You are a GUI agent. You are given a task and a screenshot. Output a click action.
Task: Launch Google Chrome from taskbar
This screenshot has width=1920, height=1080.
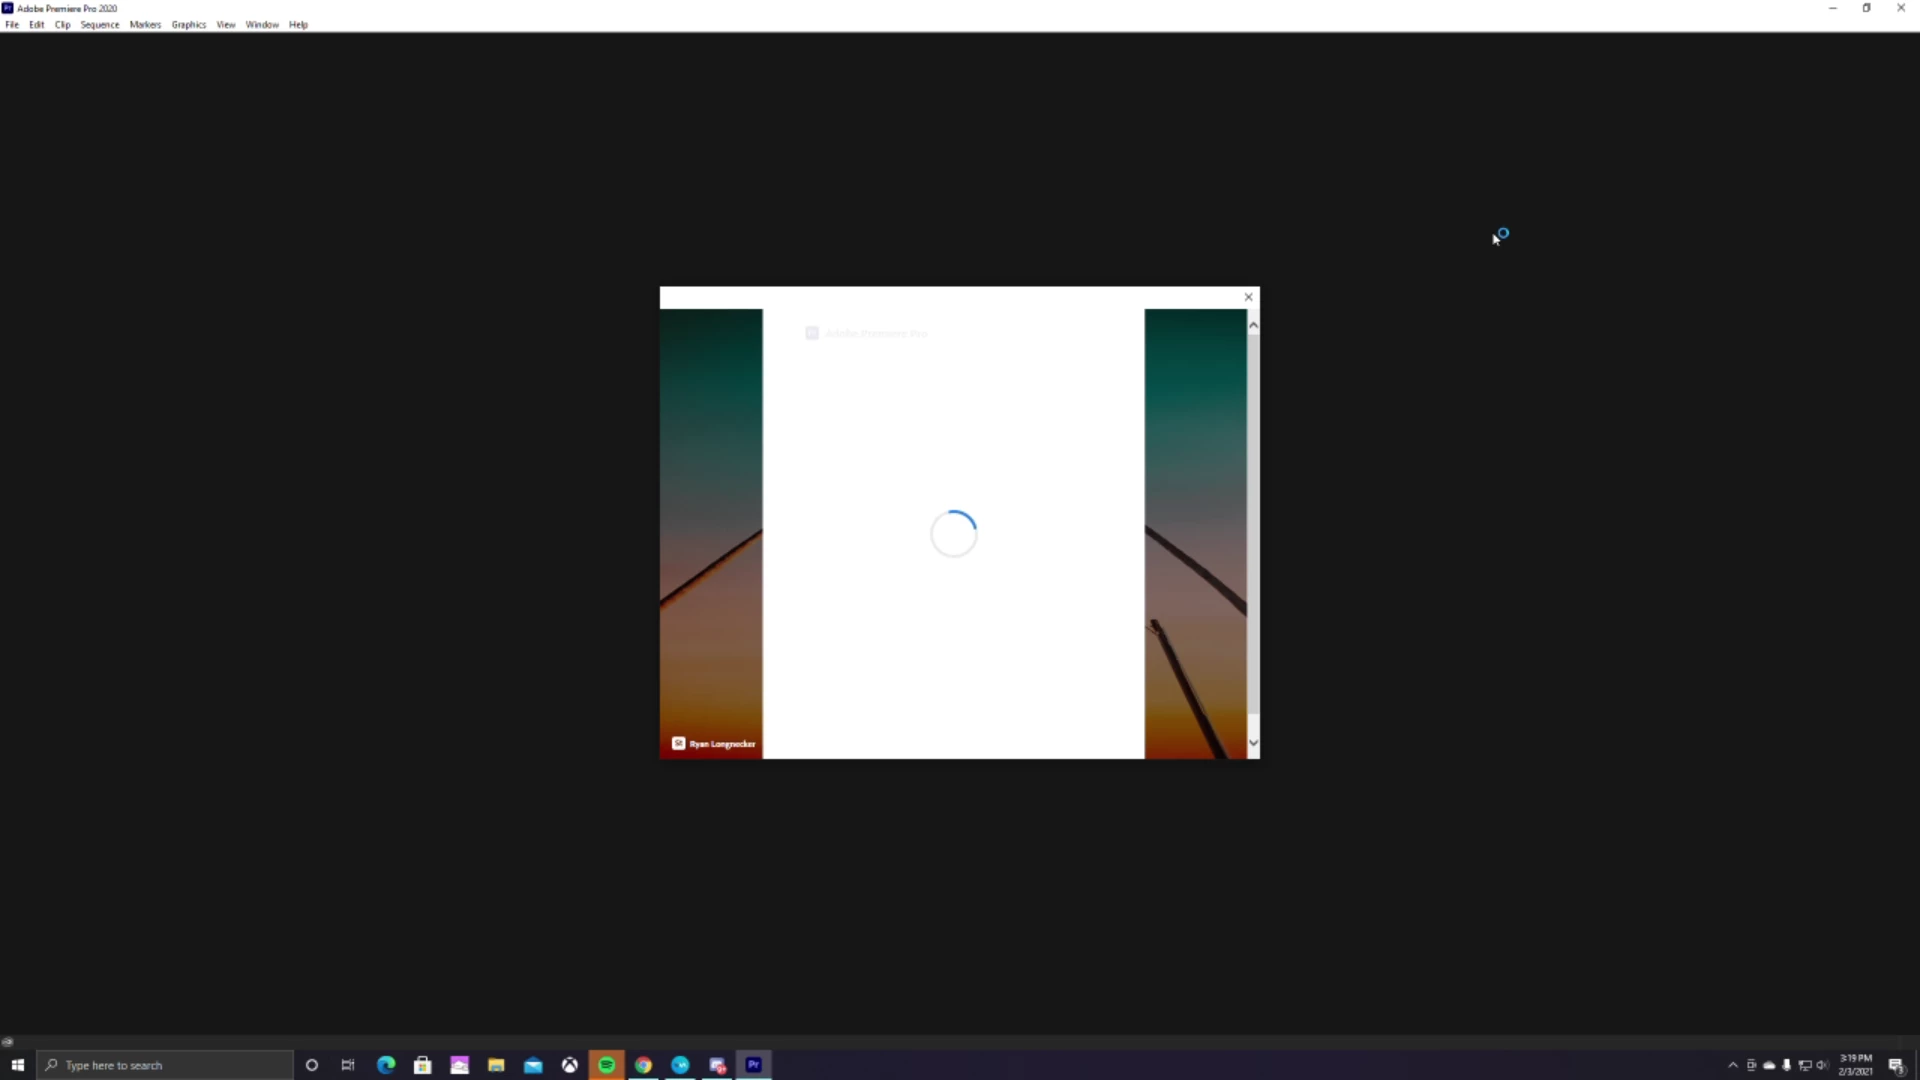(x=643, y=1065)
